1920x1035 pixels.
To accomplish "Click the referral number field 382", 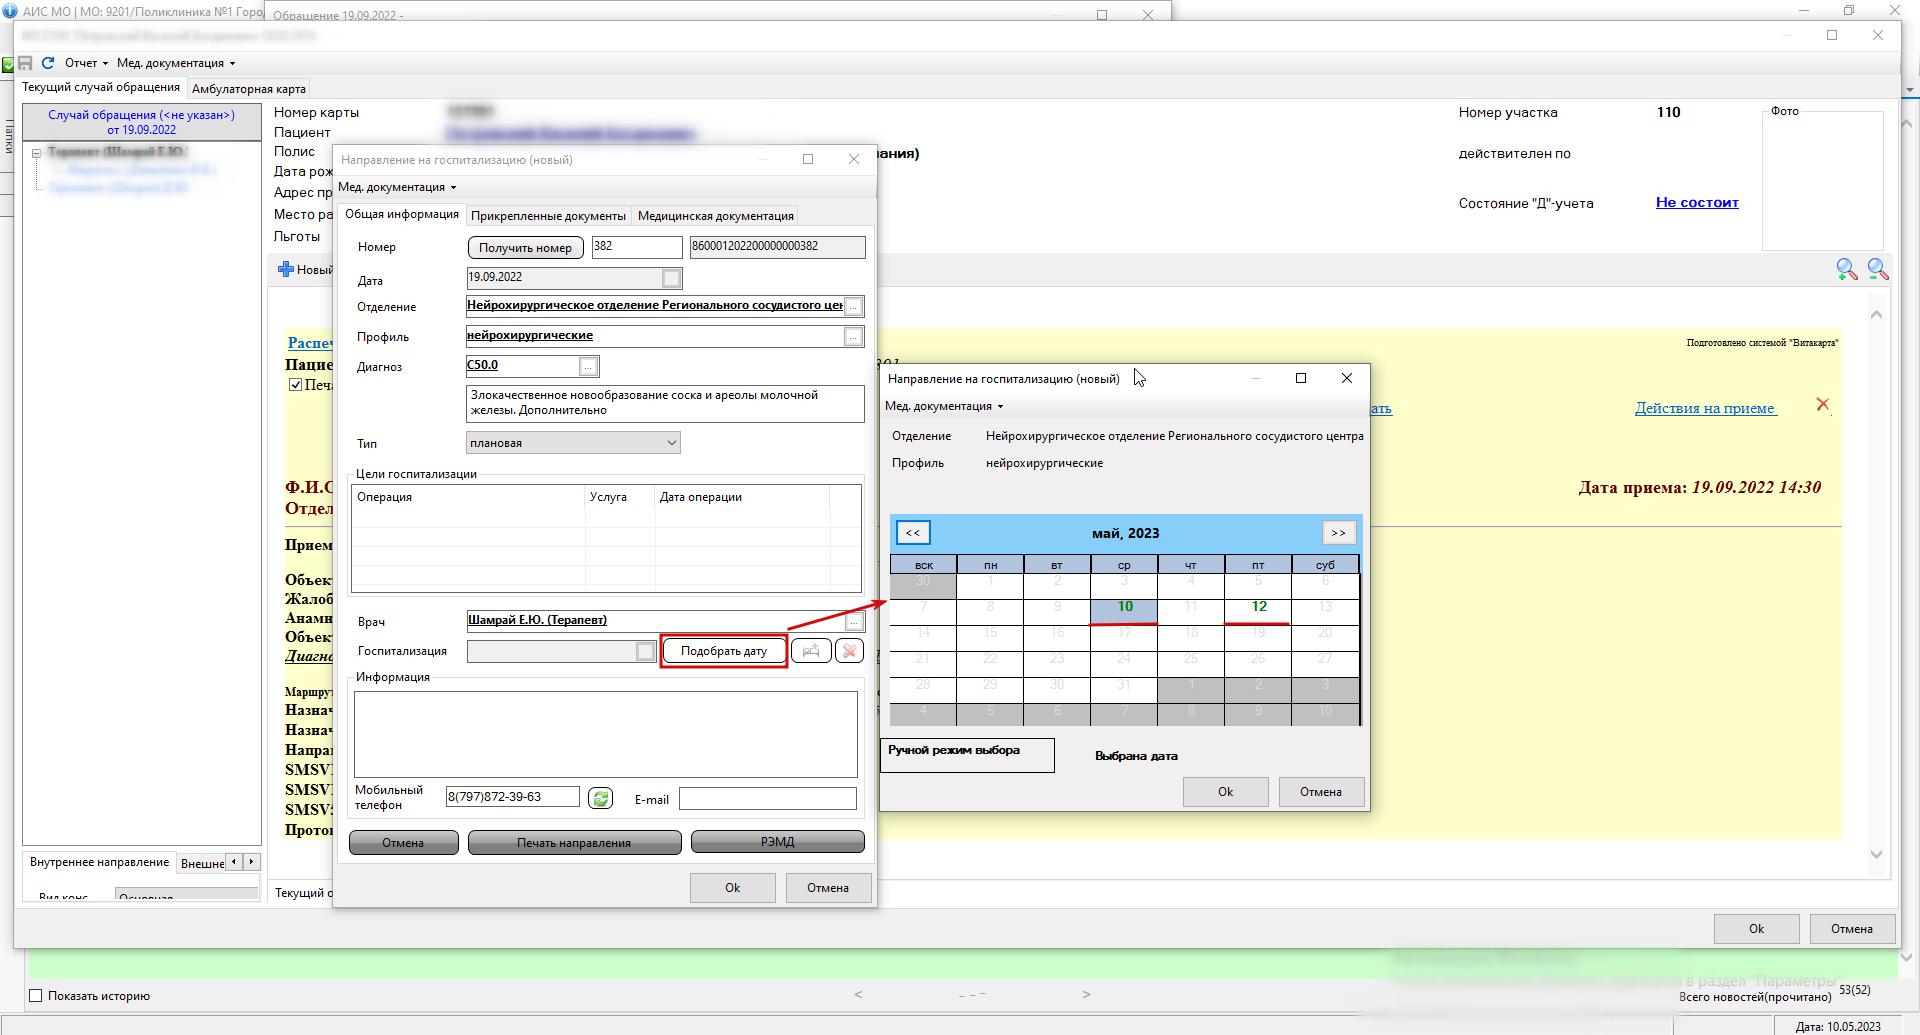I will pos(637,247).
